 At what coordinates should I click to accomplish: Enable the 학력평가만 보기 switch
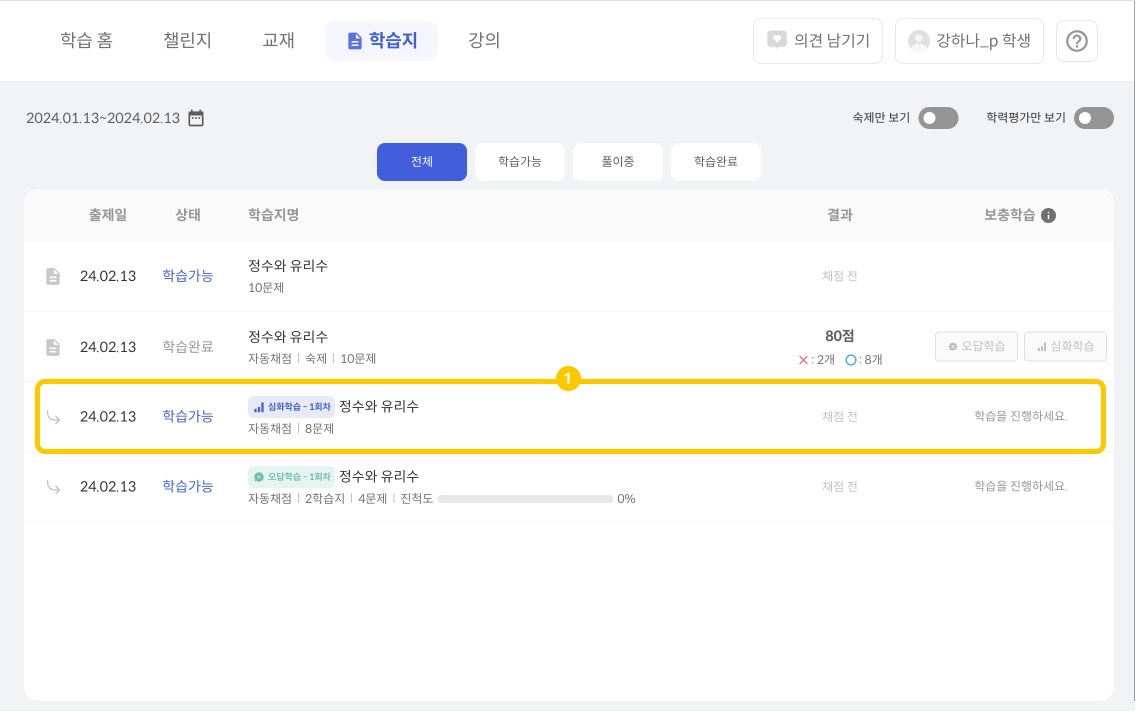click(x=1093, y=118)
